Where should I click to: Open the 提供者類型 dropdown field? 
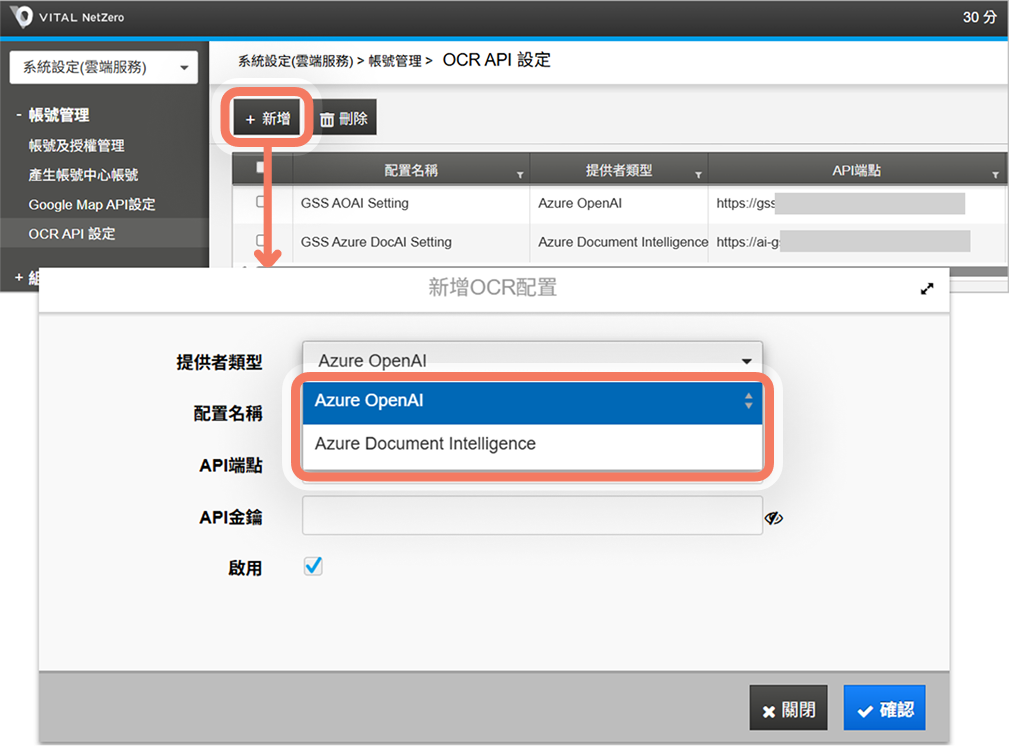coord(531,361)
